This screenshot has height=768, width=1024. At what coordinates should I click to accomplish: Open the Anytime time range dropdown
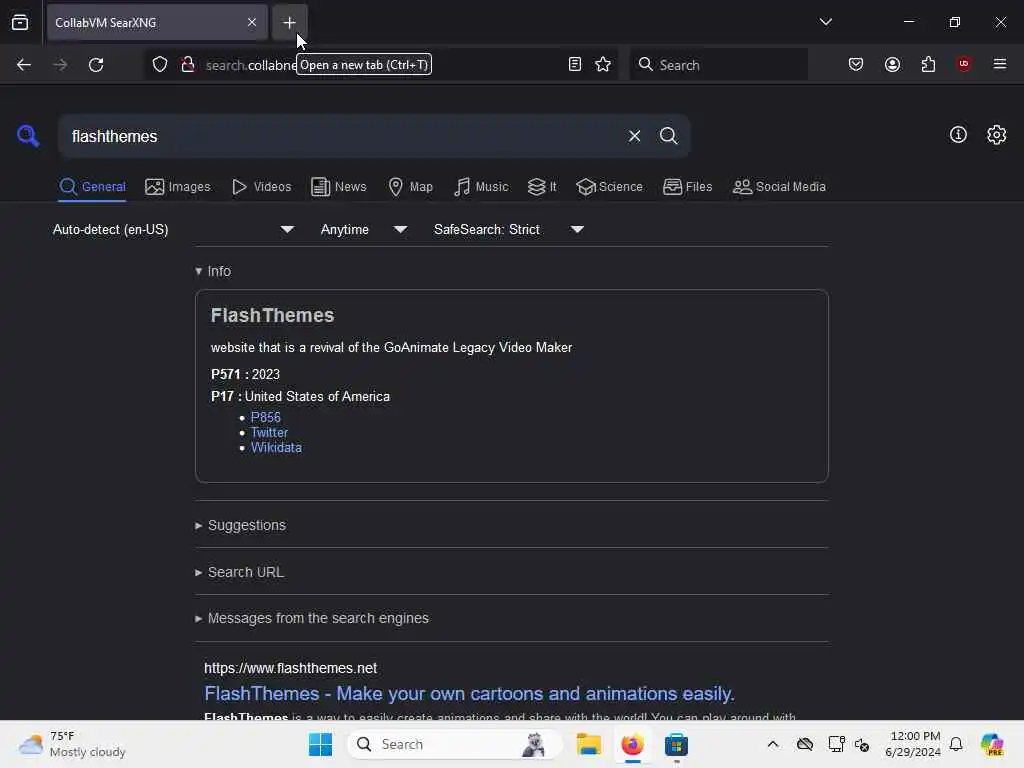pos(363,229)
